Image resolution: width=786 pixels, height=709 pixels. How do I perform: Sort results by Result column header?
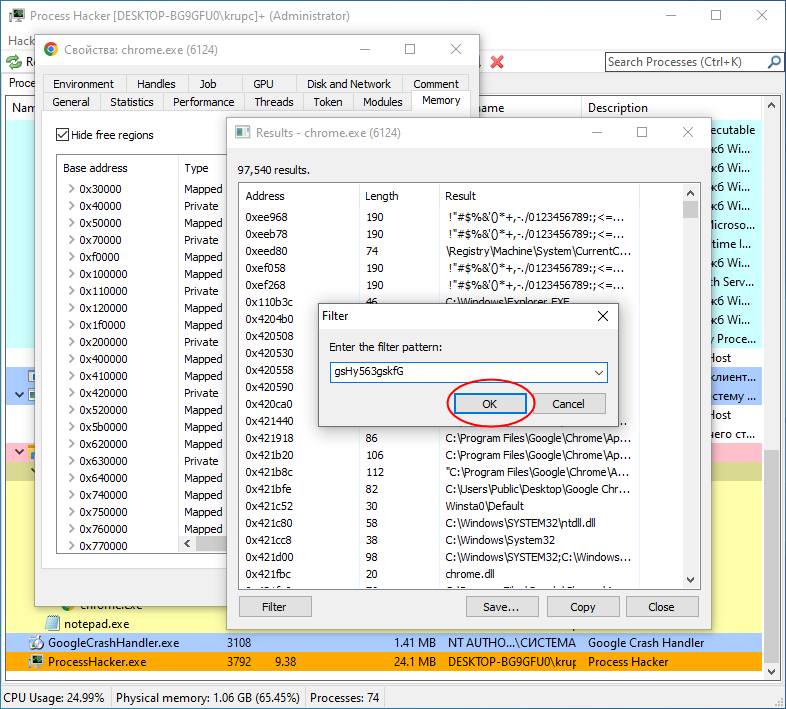(539, 196)
